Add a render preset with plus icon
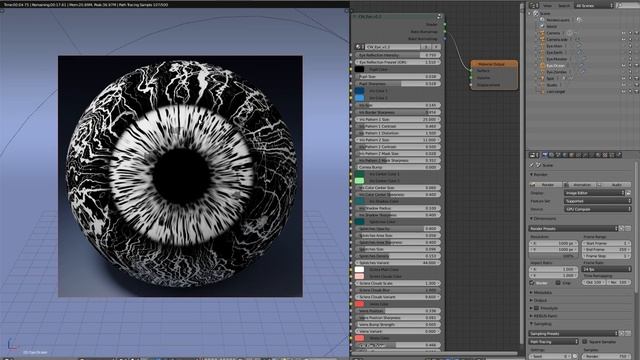Screen dimensions: 640x360 pyautogui.click(x=621, y=228)
